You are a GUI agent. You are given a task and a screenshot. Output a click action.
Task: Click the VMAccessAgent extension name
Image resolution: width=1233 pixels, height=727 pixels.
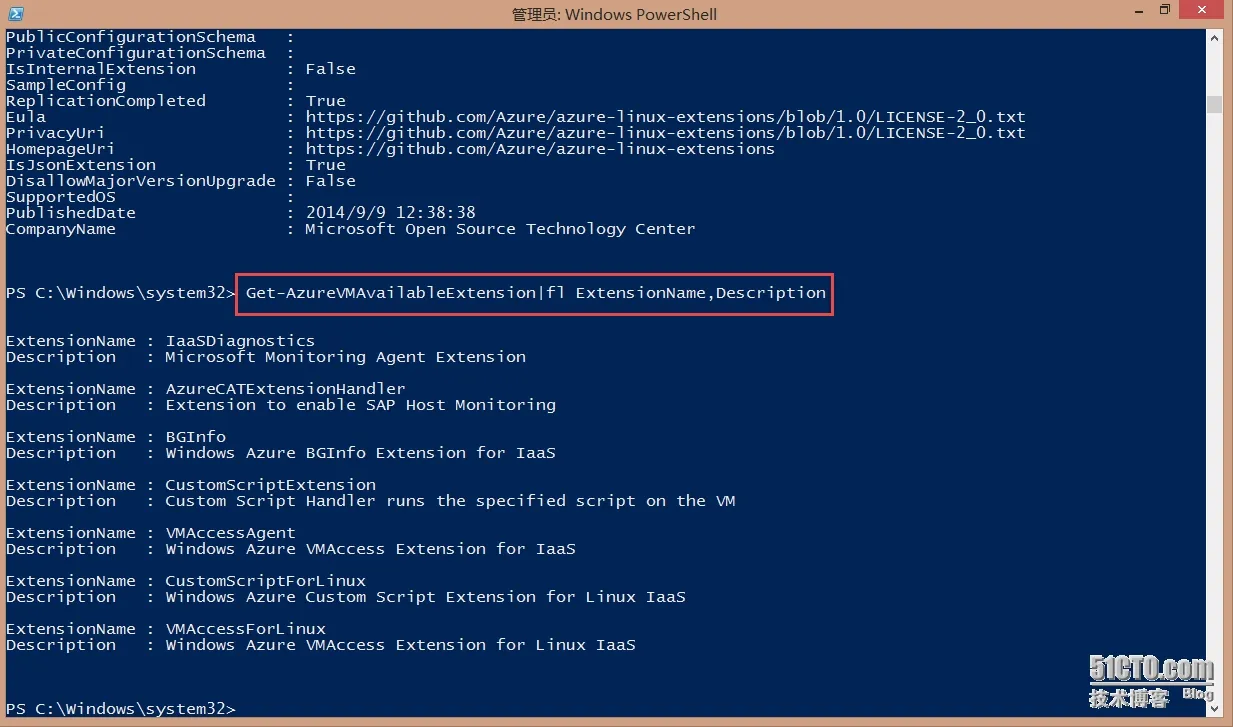click(230, 533)
